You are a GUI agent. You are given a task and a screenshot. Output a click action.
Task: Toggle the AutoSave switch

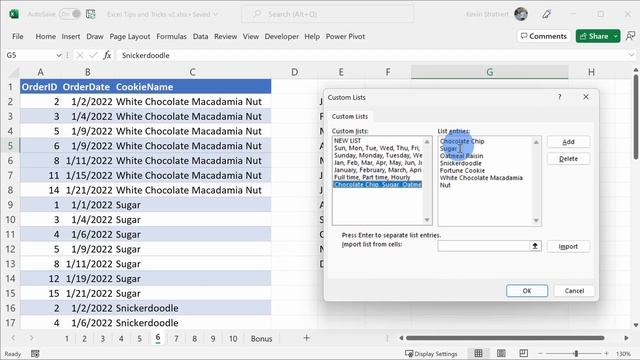click(70, 14)
